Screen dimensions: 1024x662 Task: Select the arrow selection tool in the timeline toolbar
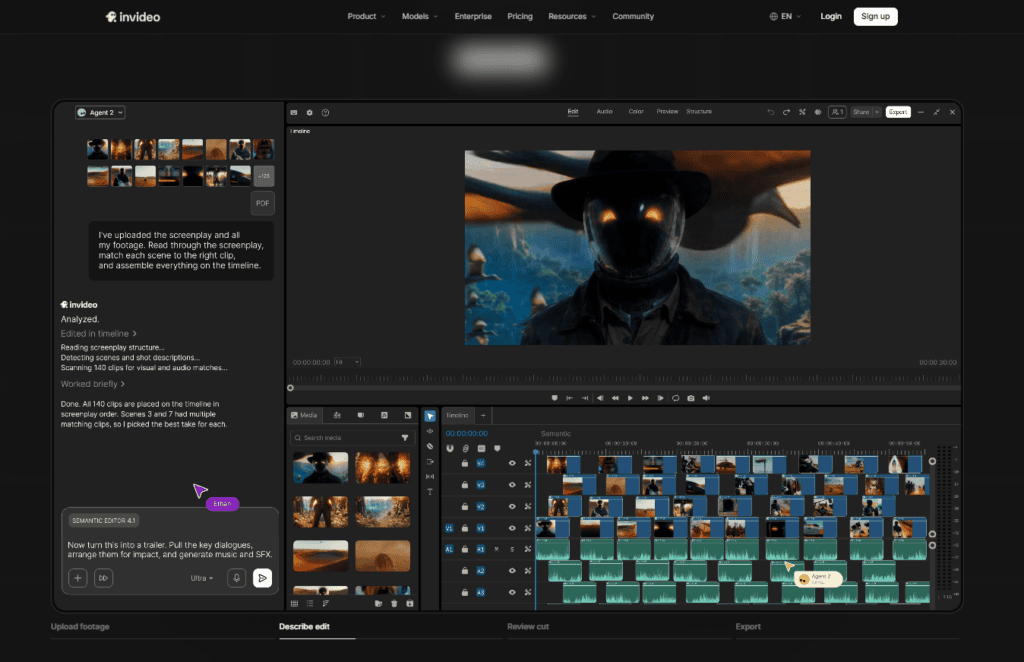(430, 416)
